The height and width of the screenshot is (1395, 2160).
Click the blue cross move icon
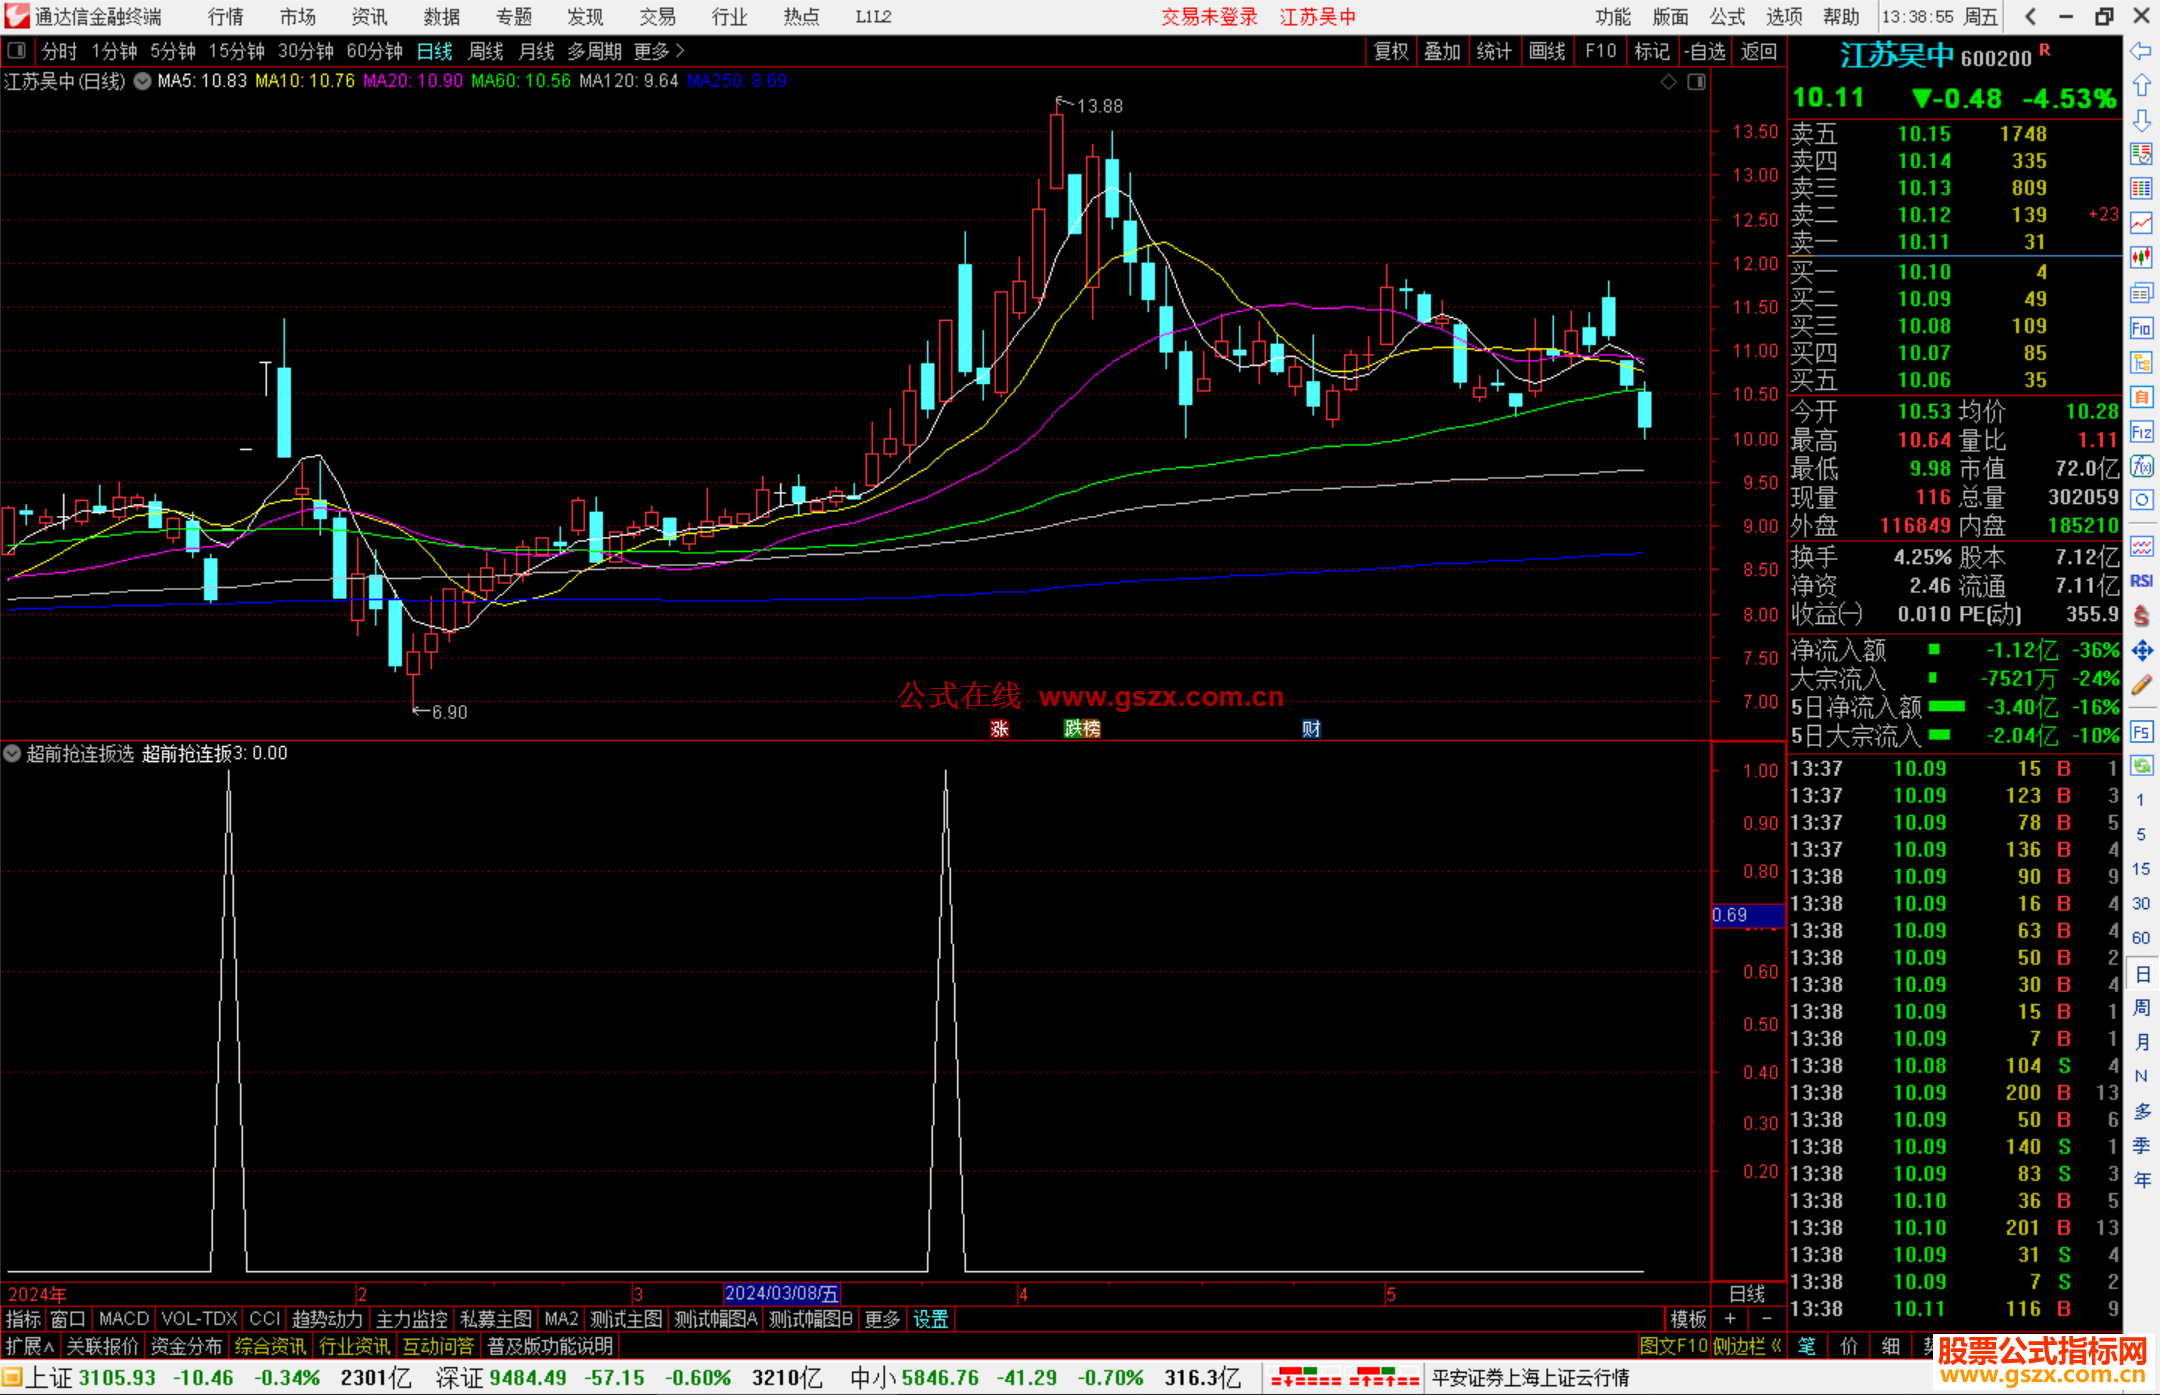pos(2141,651)
